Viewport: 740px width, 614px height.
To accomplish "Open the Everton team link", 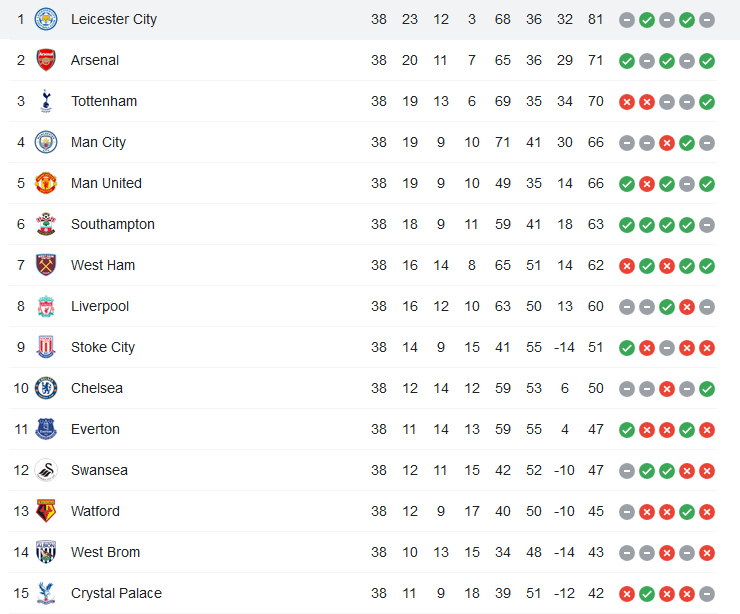I will [x=95, y=429].
